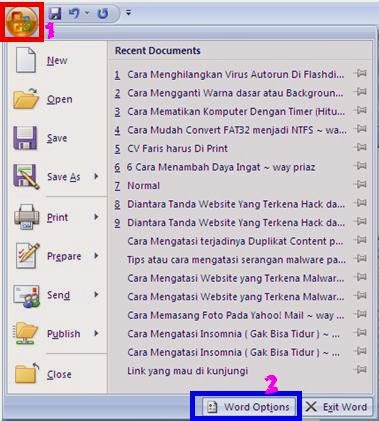Open the Publish menu label
This screenshot has height=421, width=379.
pyautogui.click(x=64, y=334)
